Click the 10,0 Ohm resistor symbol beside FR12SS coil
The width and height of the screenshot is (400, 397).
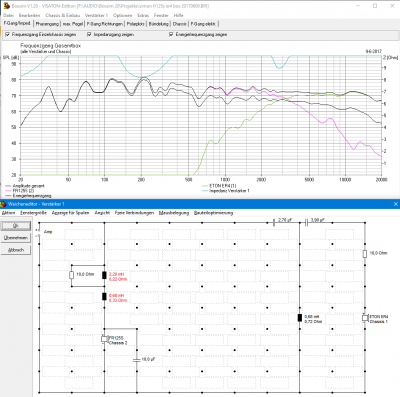coord(71,275)
